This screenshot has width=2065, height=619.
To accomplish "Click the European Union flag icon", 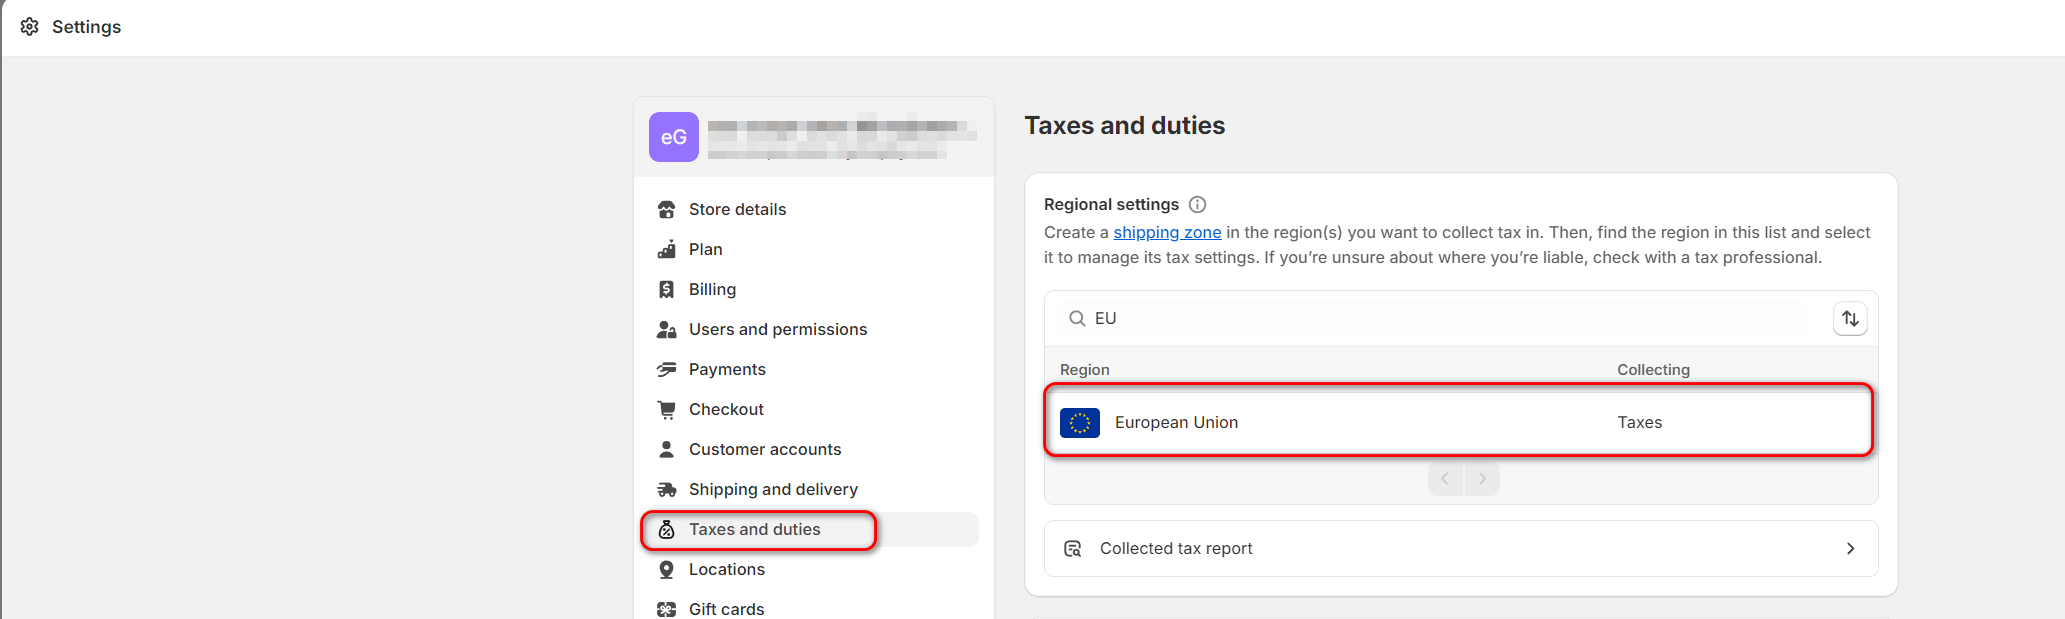I will [1079, 423].
